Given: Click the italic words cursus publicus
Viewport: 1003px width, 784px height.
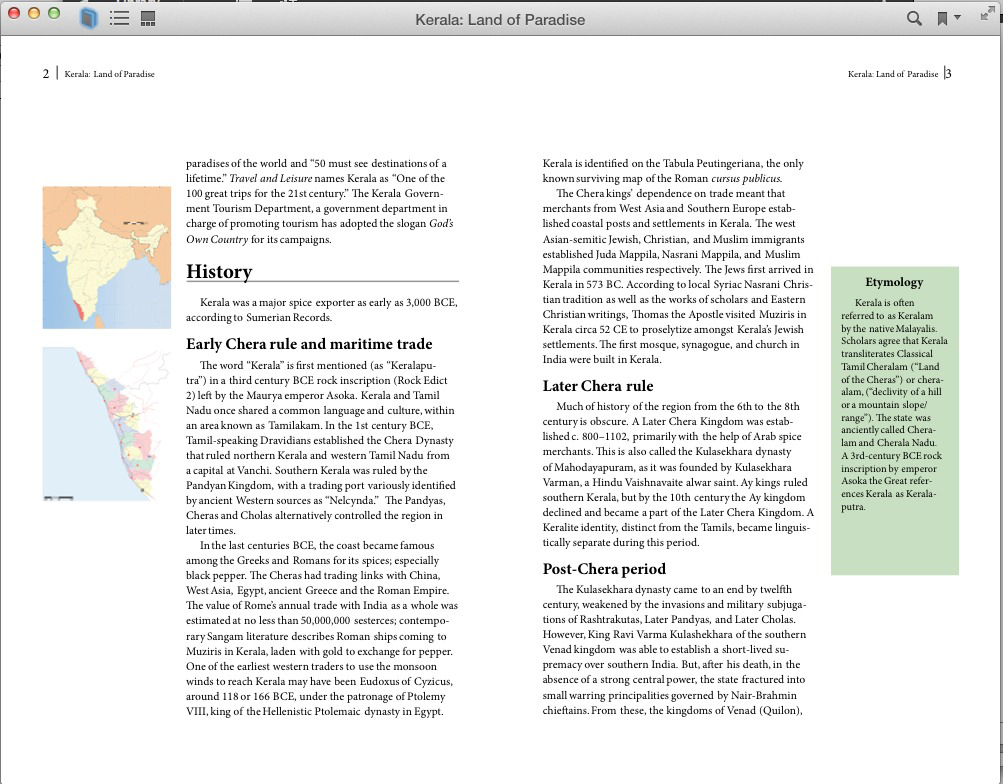Looking at the screenshot, I should [746, 178].
